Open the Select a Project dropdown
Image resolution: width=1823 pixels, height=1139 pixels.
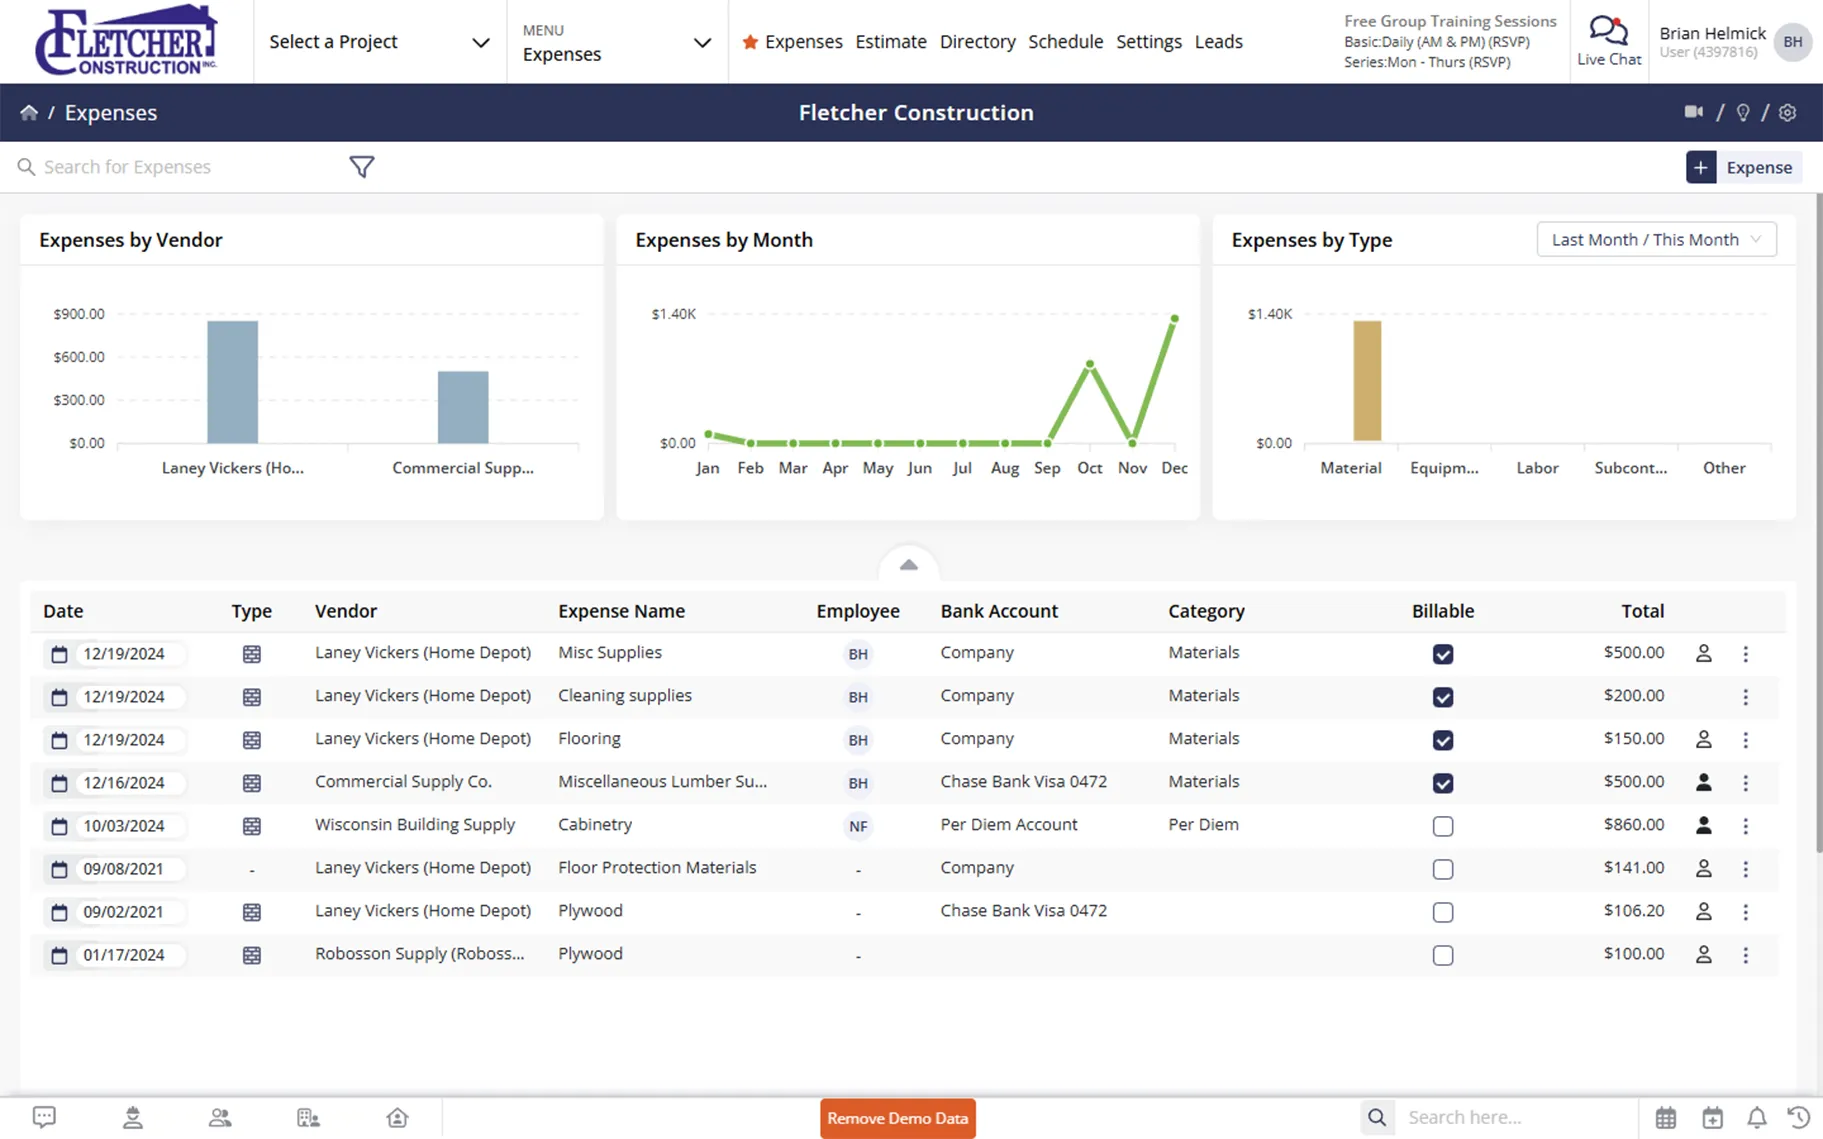coord(380,42)
